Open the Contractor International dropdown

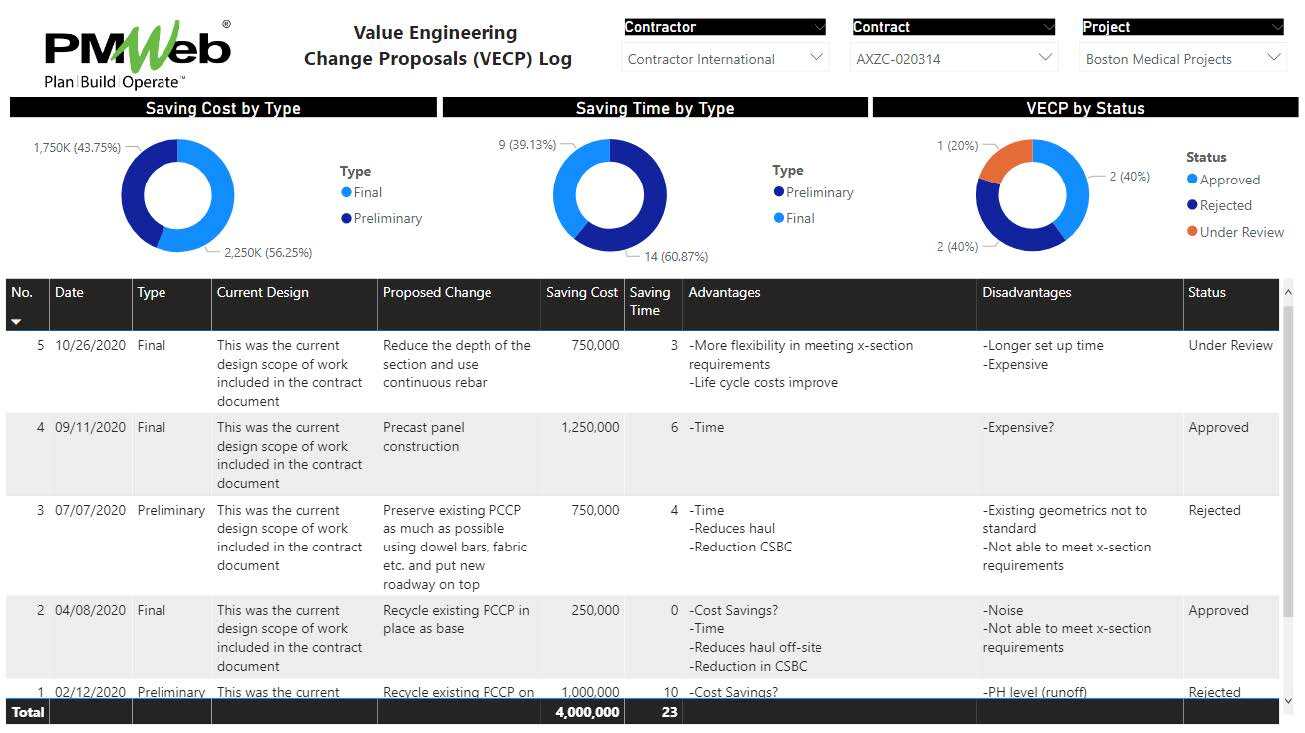click(816, 58)
